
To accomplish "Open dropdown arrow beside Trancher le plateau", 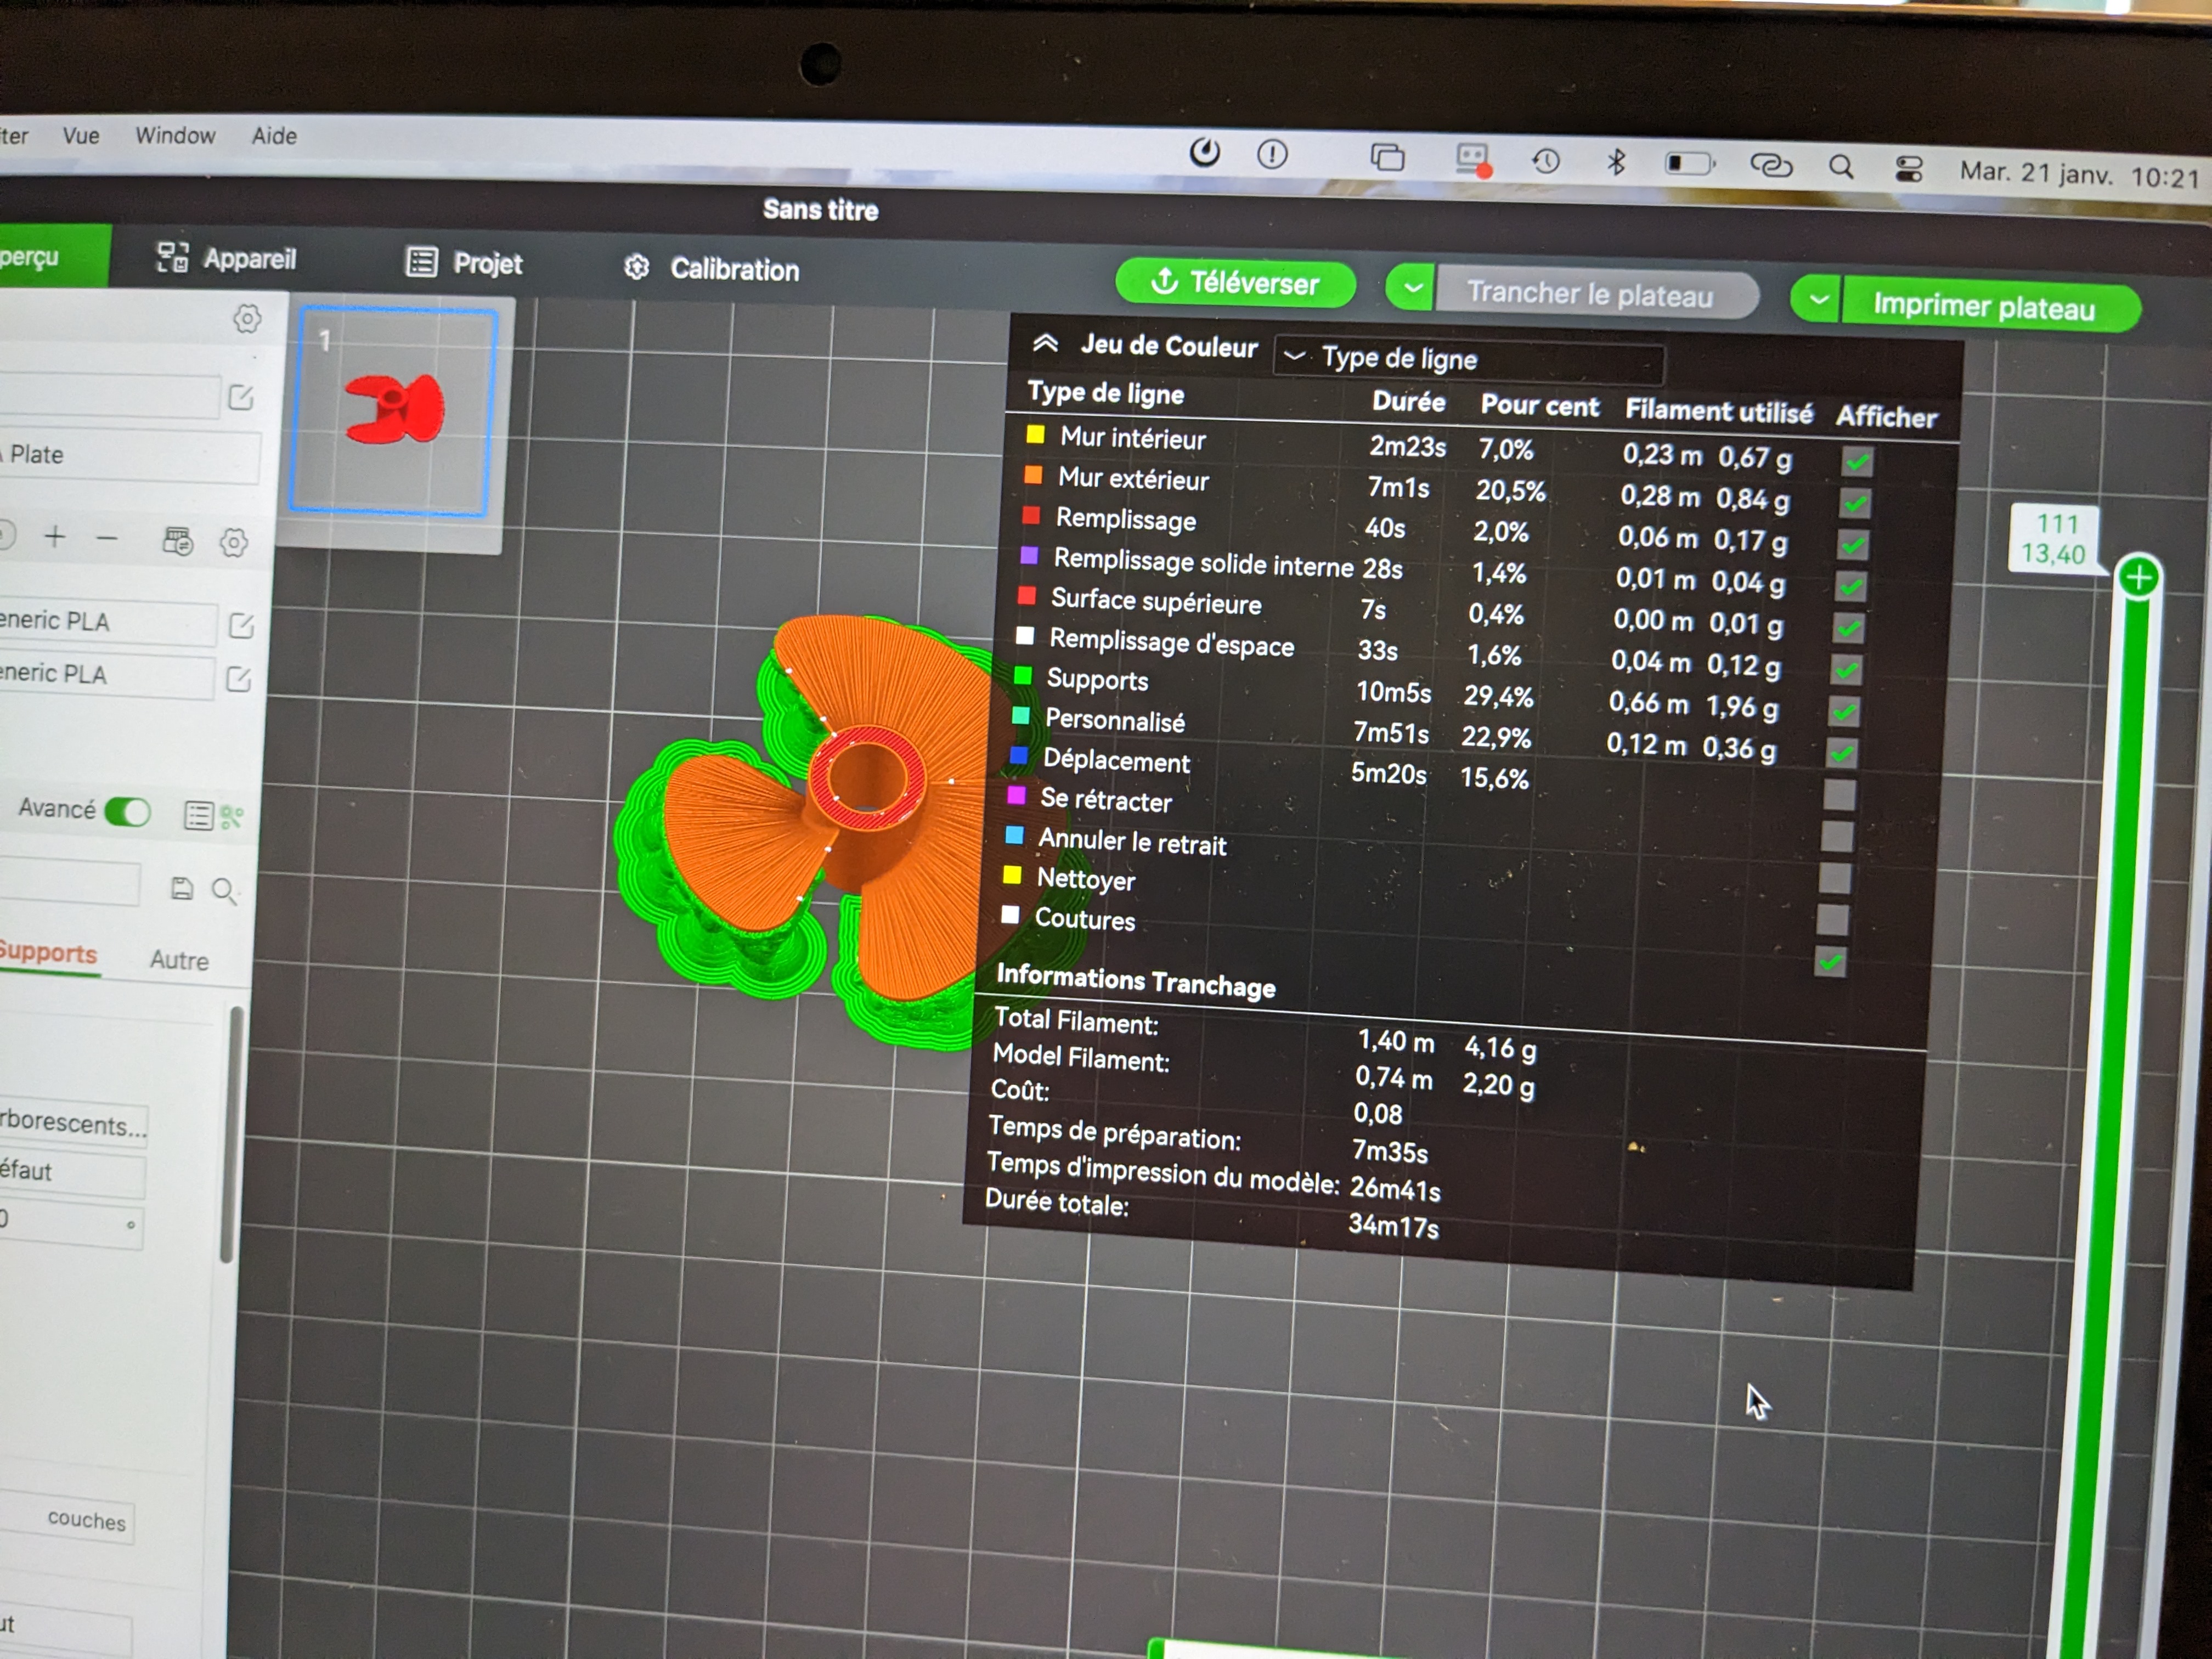I will point(1412,289).
